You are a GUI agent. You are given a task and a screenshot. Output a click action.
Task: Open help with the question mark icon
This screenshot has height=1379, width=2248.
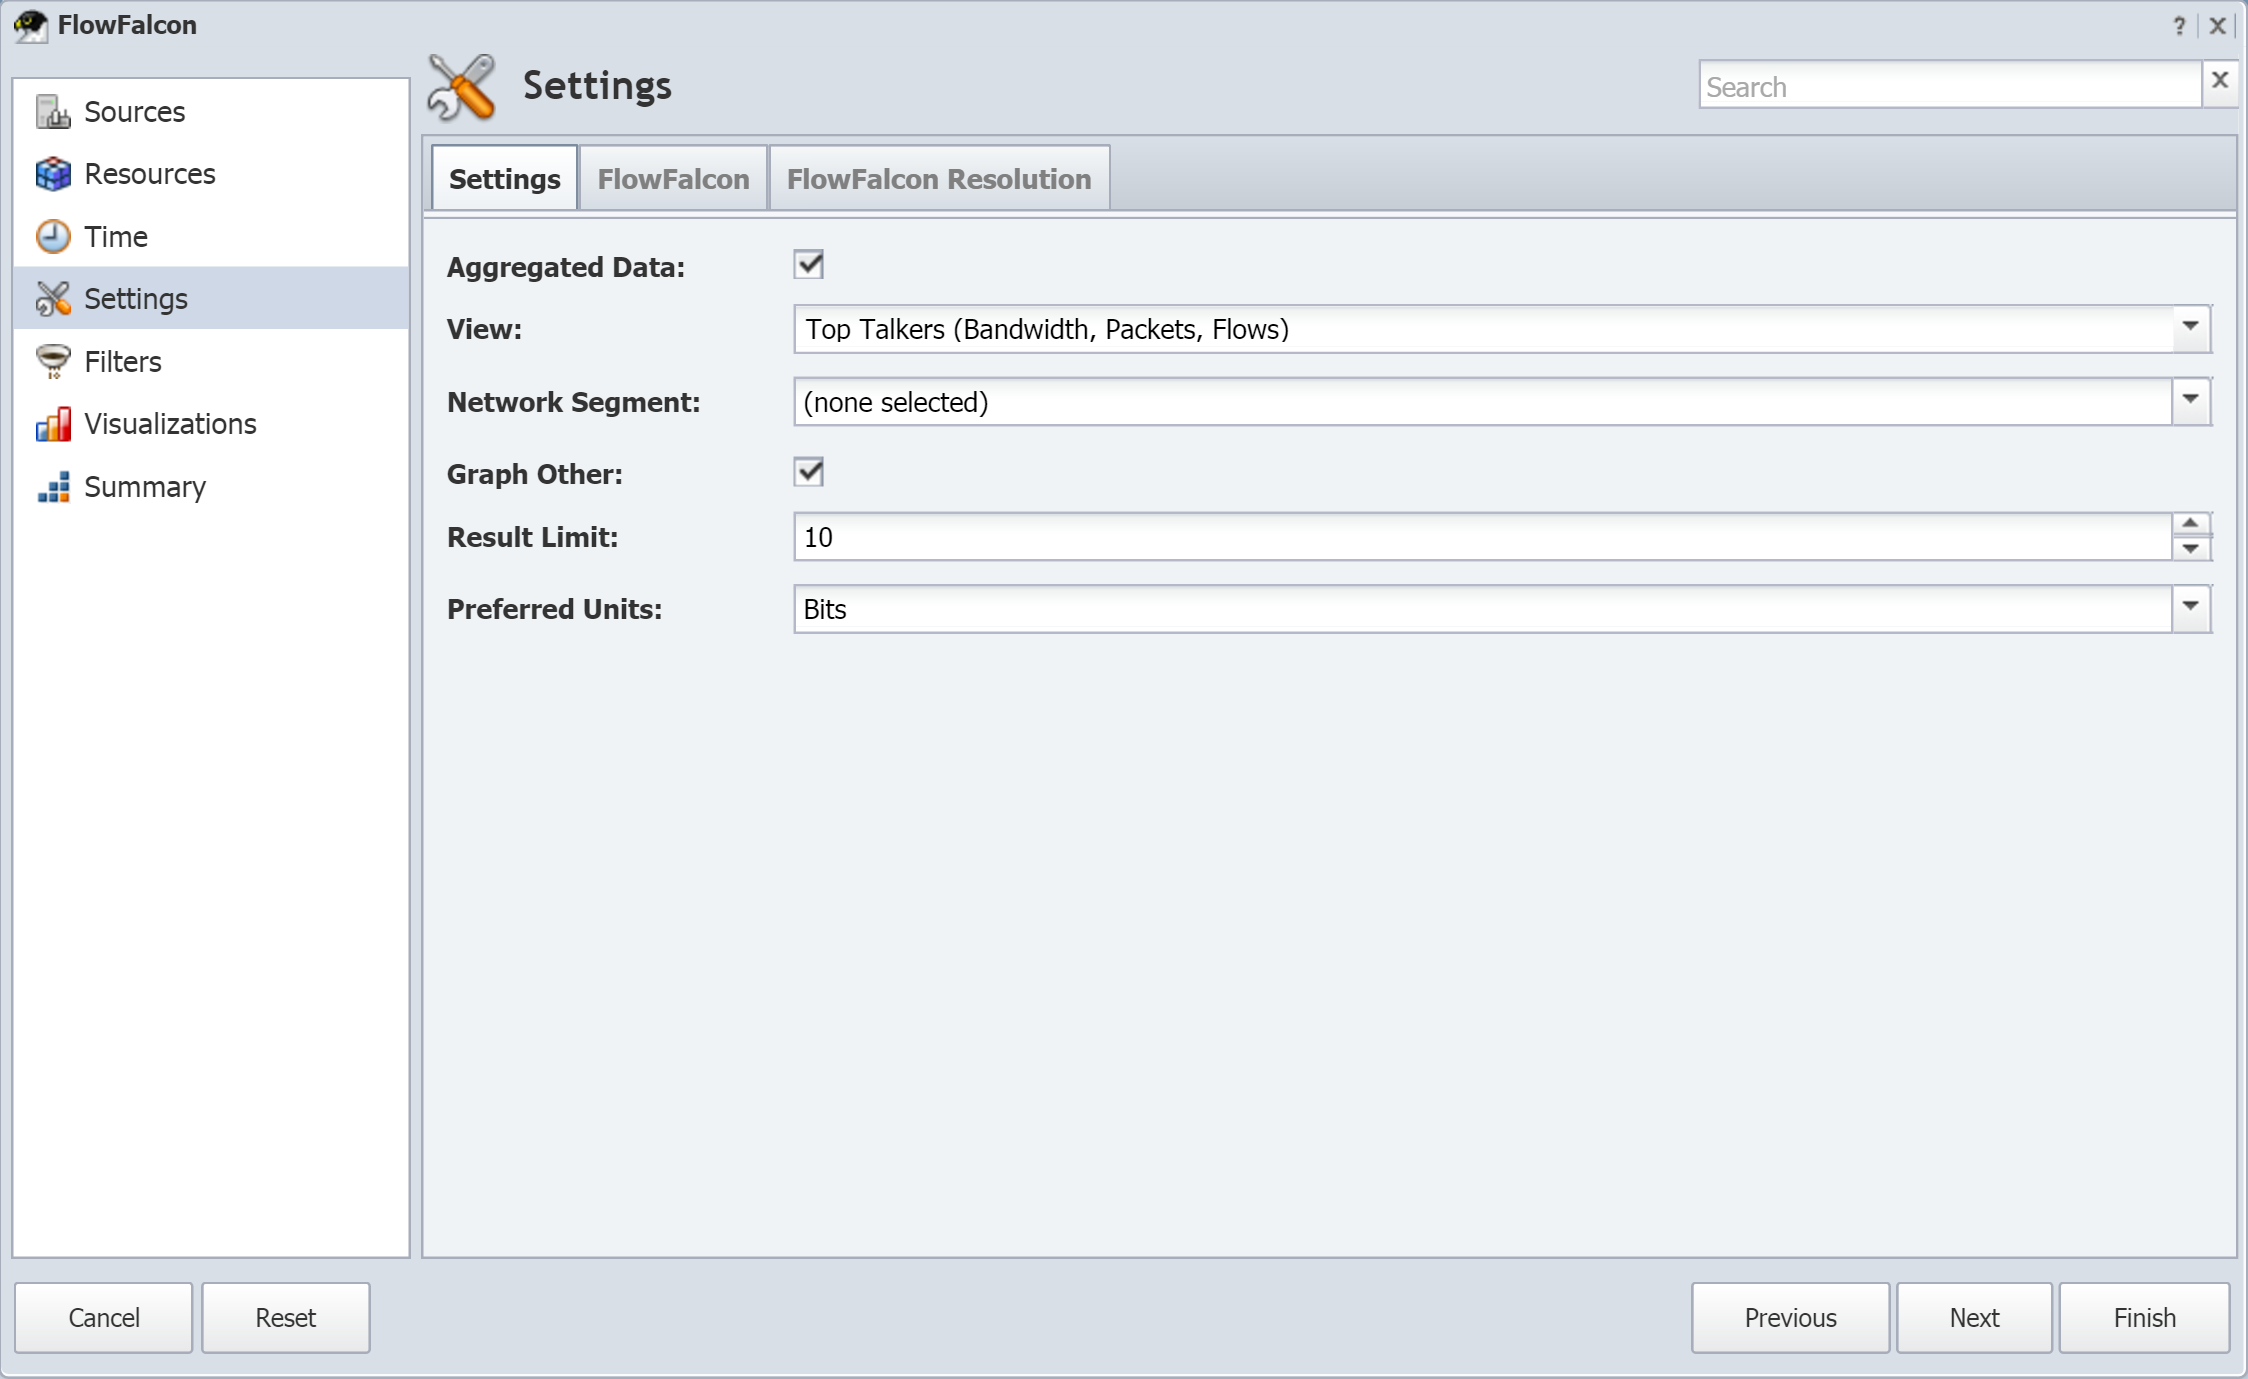(2179, 26)
